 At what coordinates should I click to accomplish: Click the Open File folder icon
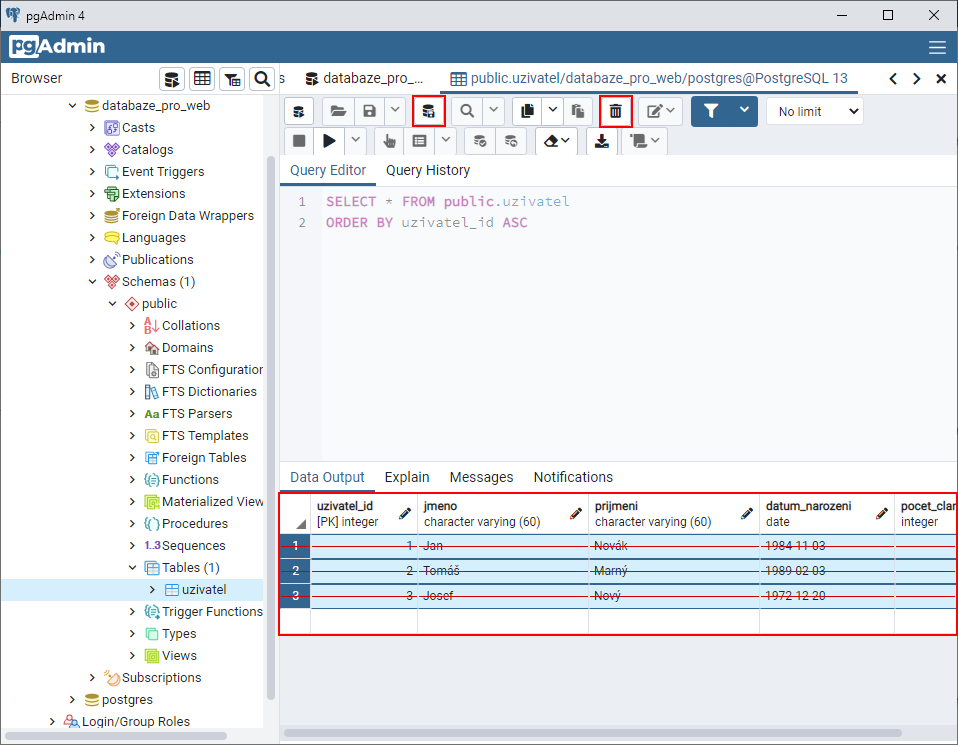pos(338,111)
